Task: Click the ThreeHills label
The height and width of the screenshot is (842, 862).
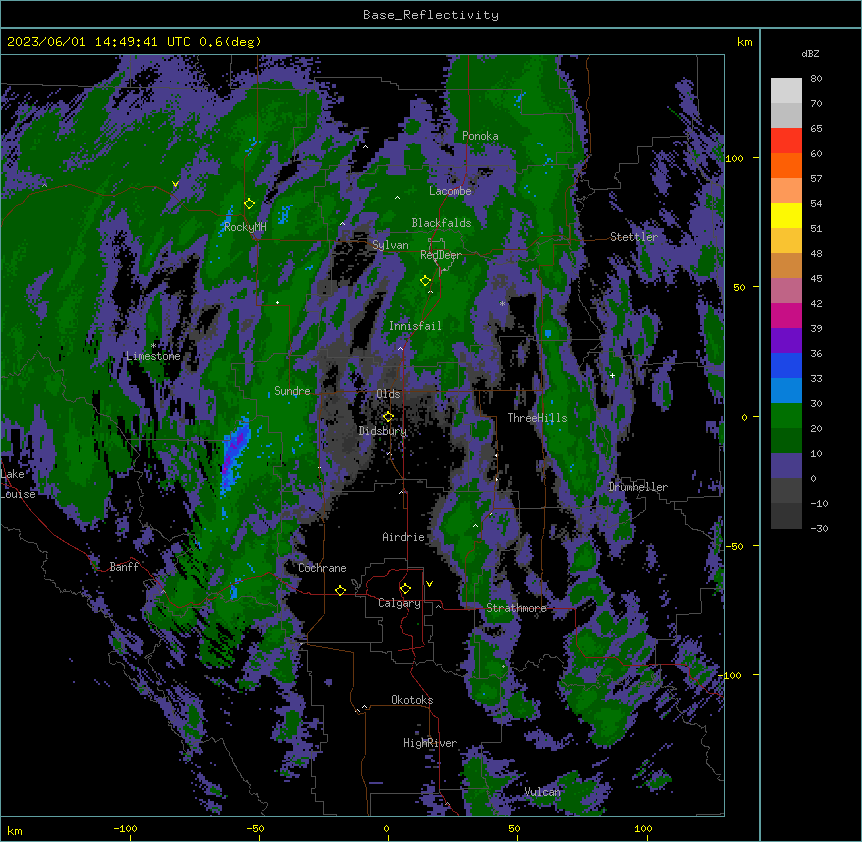Action: [537, 418]
